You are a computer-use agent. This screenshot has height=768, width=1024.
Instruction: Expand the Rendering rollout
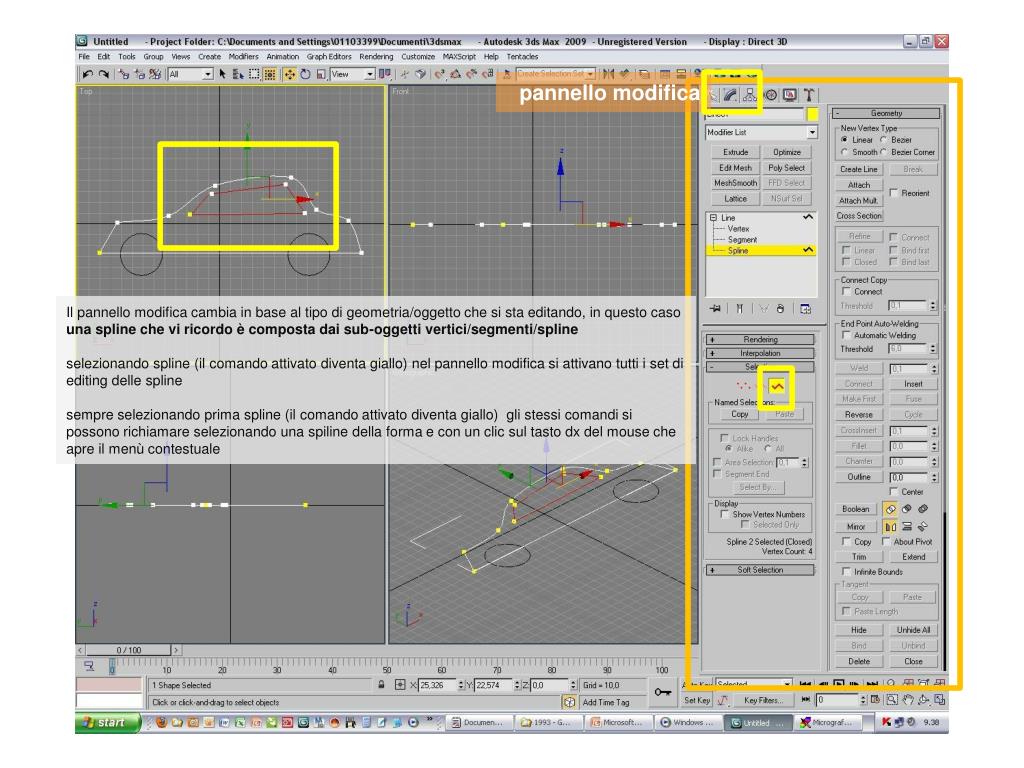tap(760, 340)
